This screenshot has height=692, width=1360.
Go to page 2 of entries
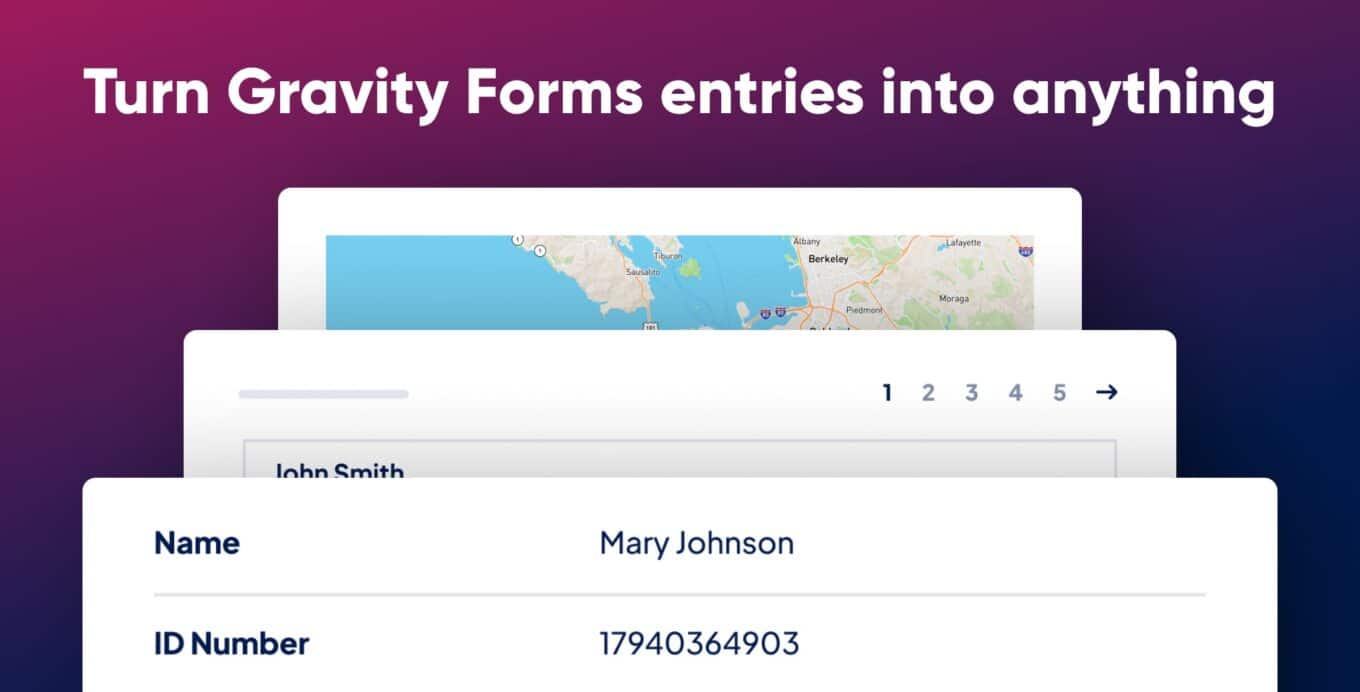928,393
